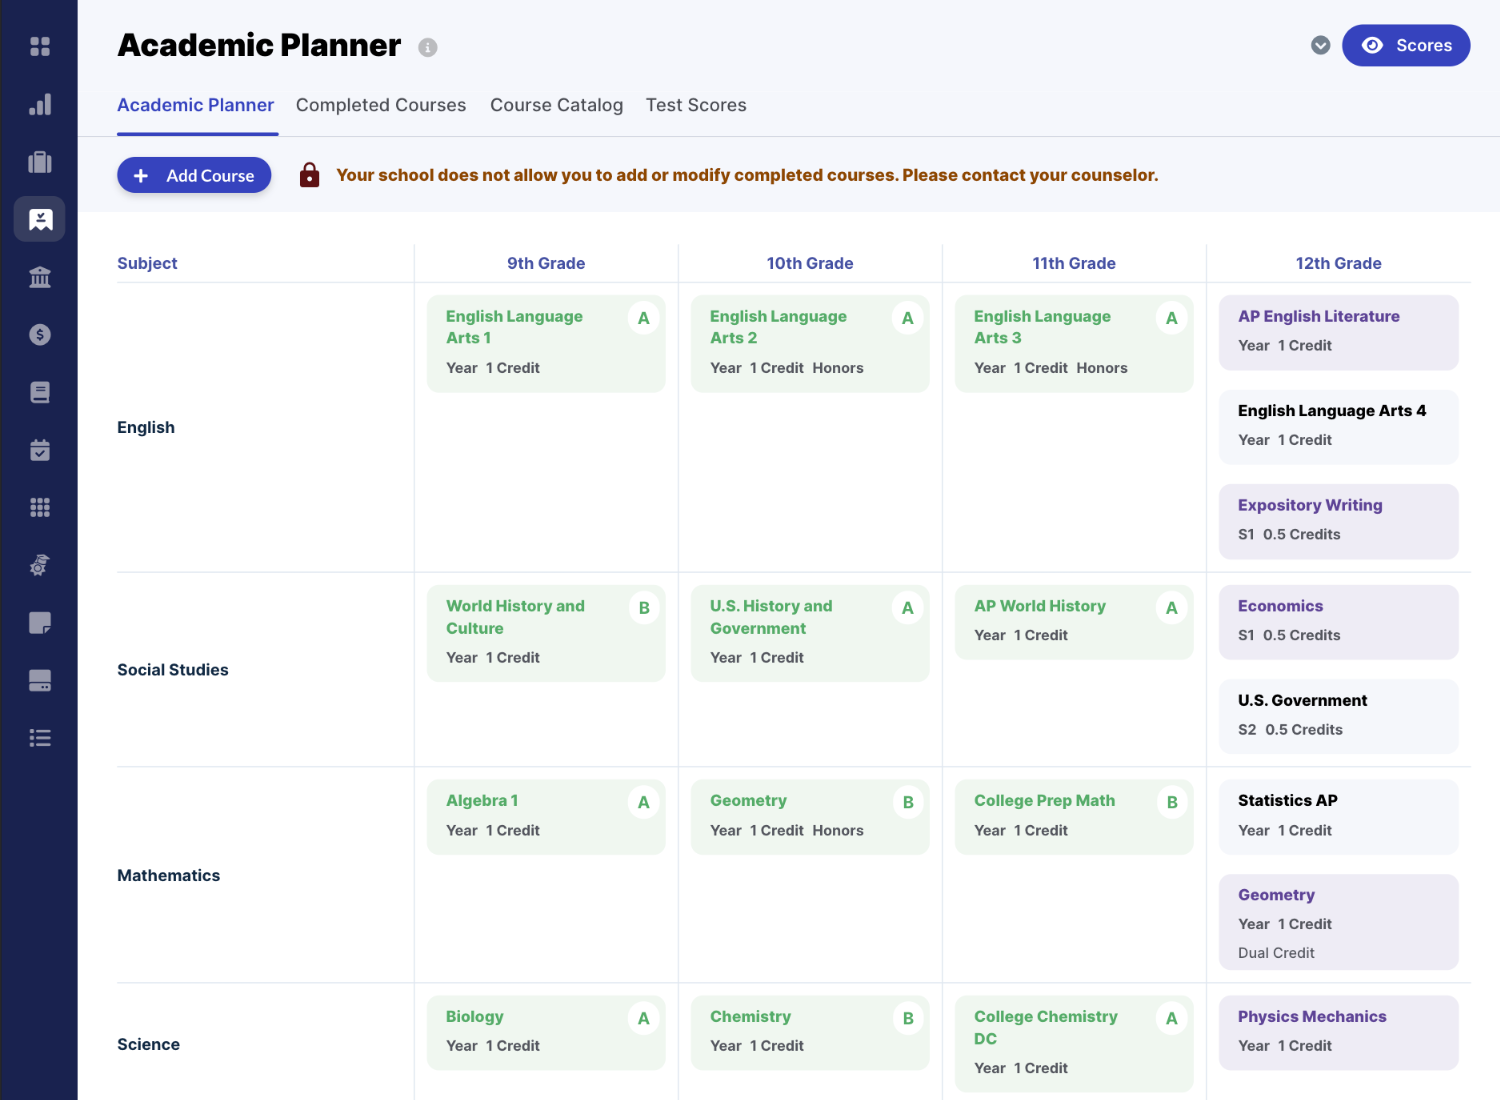This screenshot has height=1100, width=1500.
Task: Select the book icon in the sidebar
Action: pos(40,392)
